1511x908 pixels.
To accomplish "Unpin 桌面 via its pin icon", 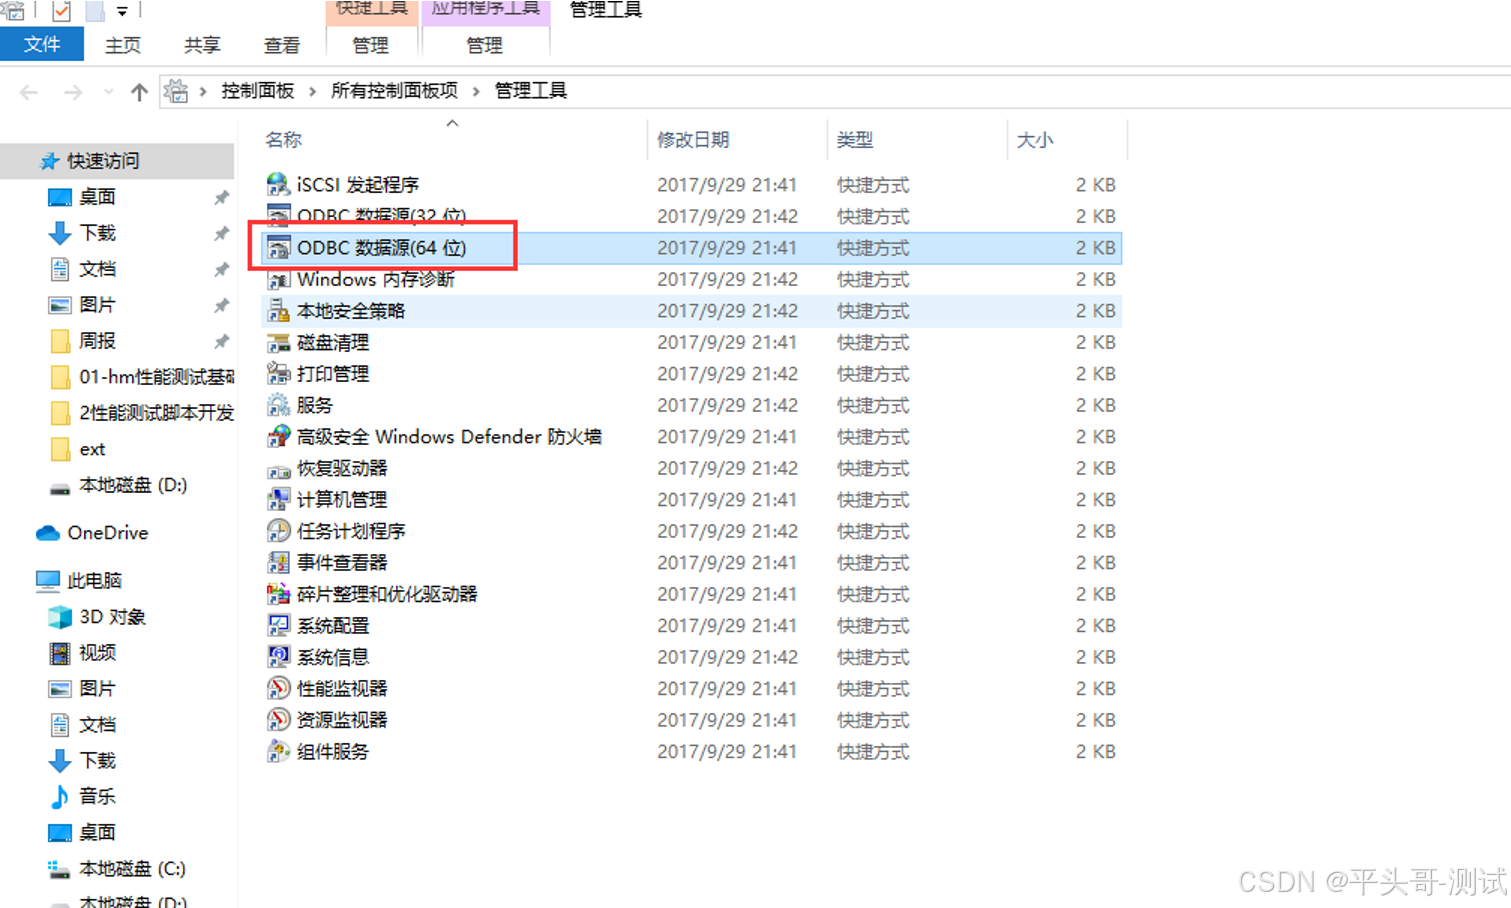I will coord(222,198).
